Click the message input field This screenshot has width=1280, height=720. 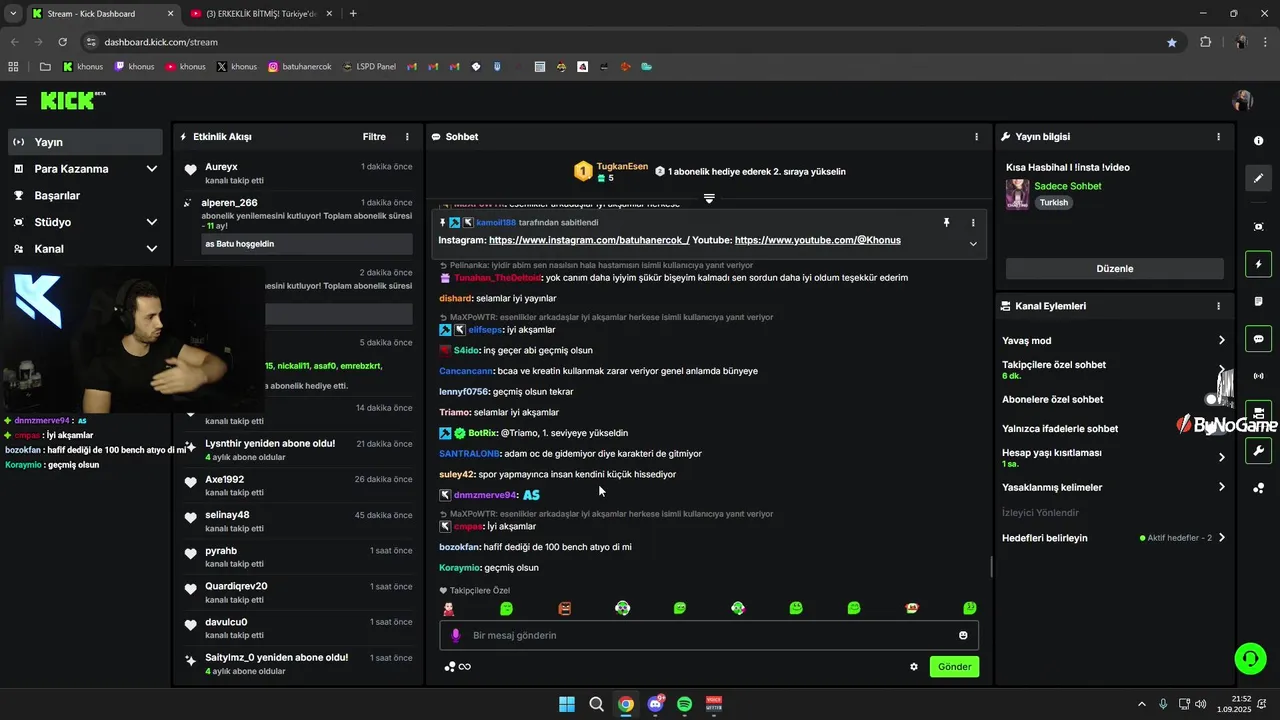709,635
